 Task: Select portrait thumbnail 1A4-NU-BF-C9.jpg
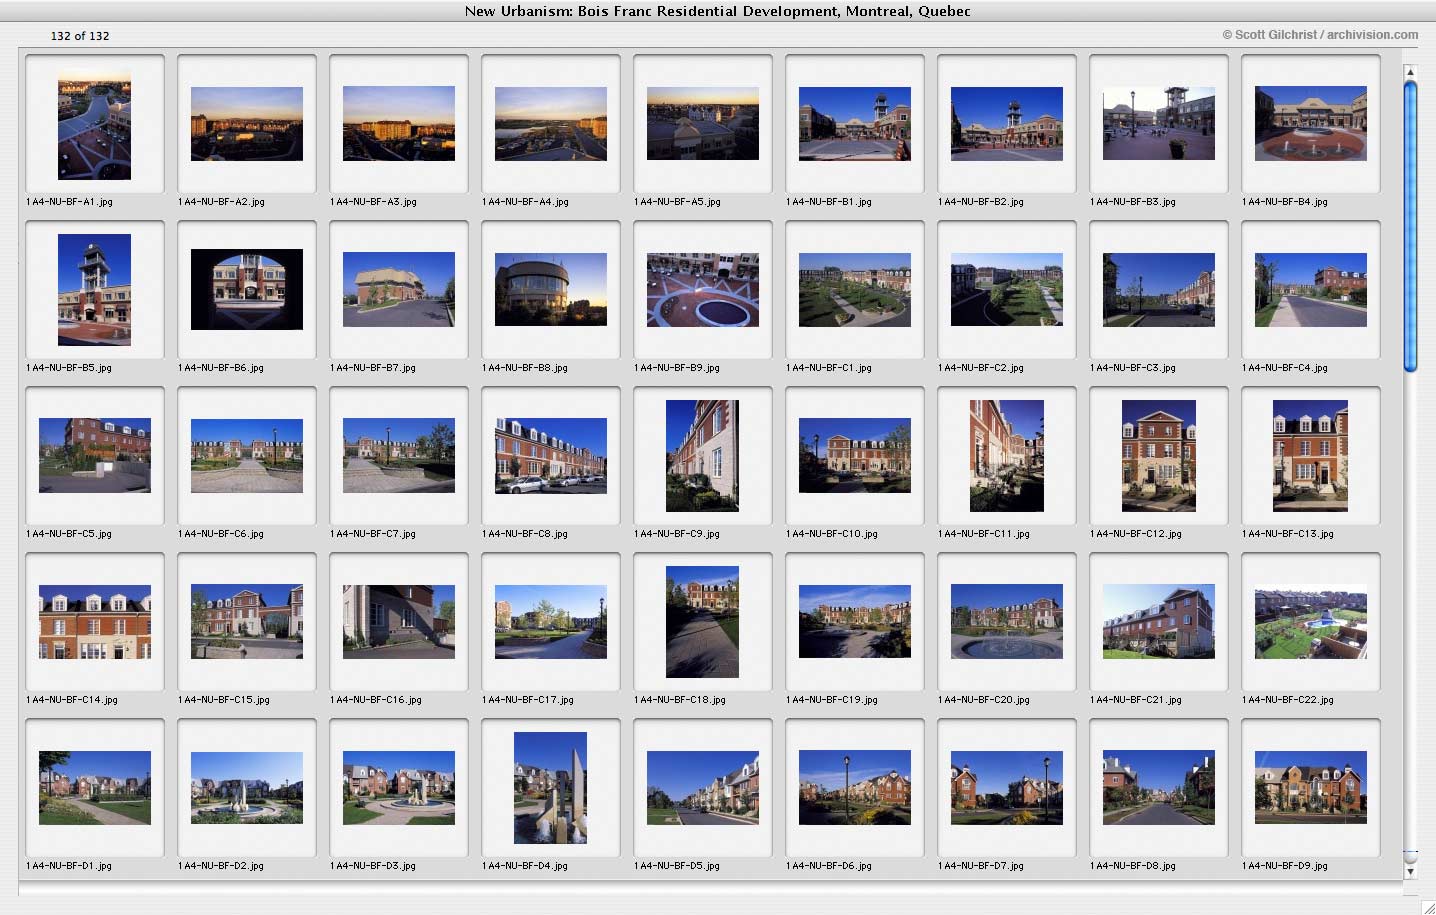click(703, 456)
